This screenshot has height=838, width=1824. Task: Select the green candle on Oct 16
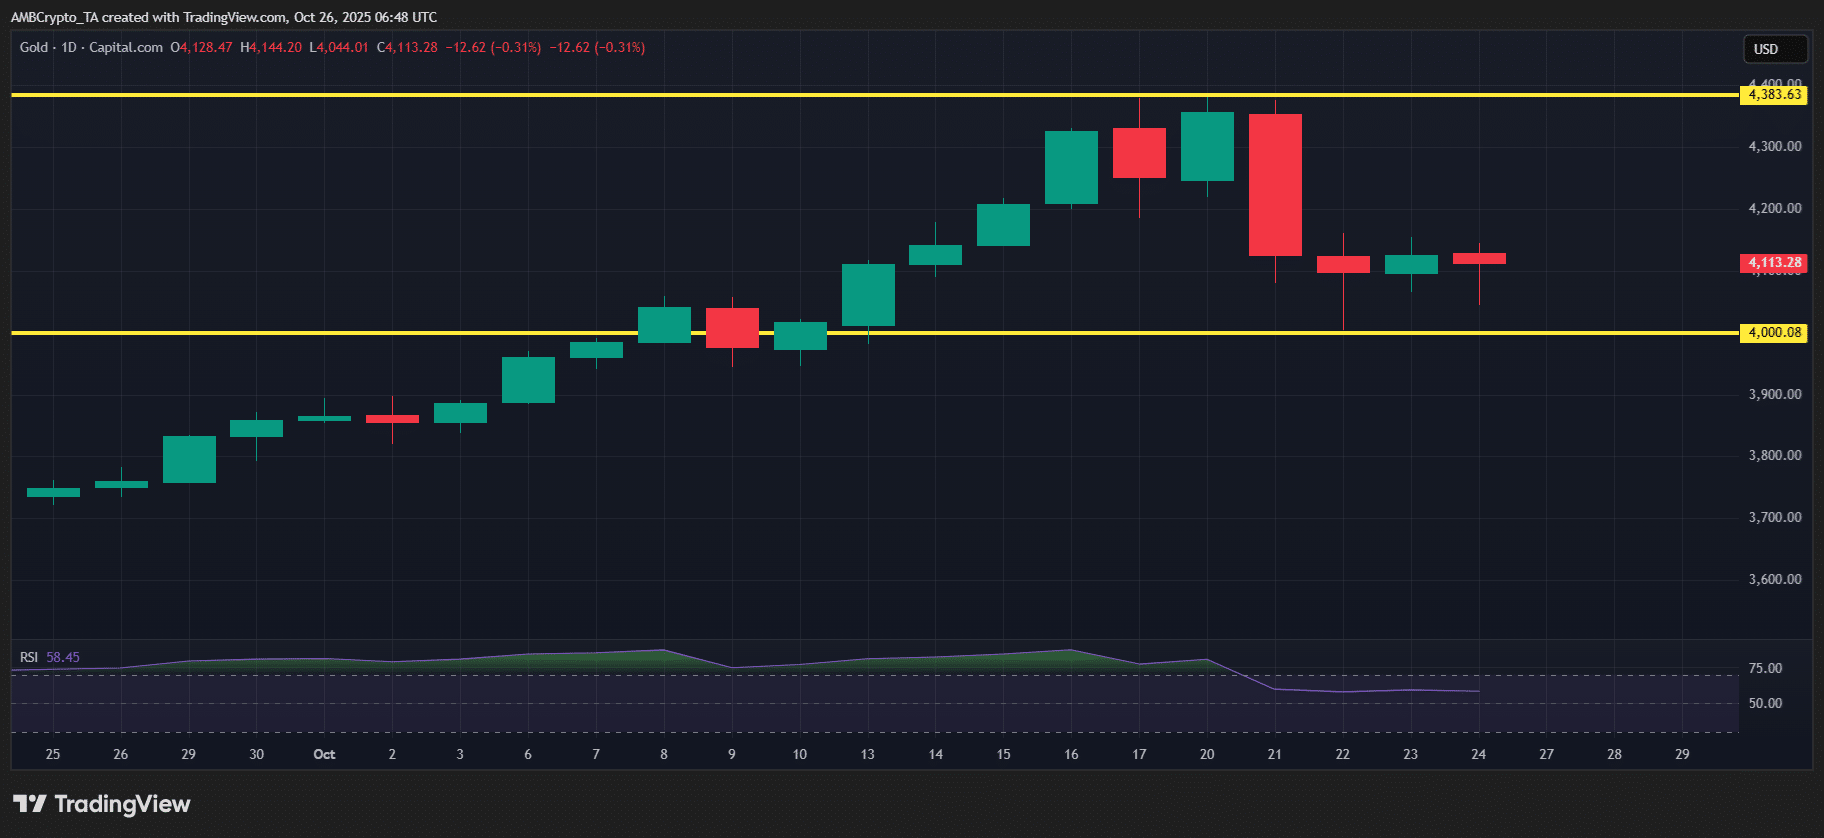(x=1071, y=167)
